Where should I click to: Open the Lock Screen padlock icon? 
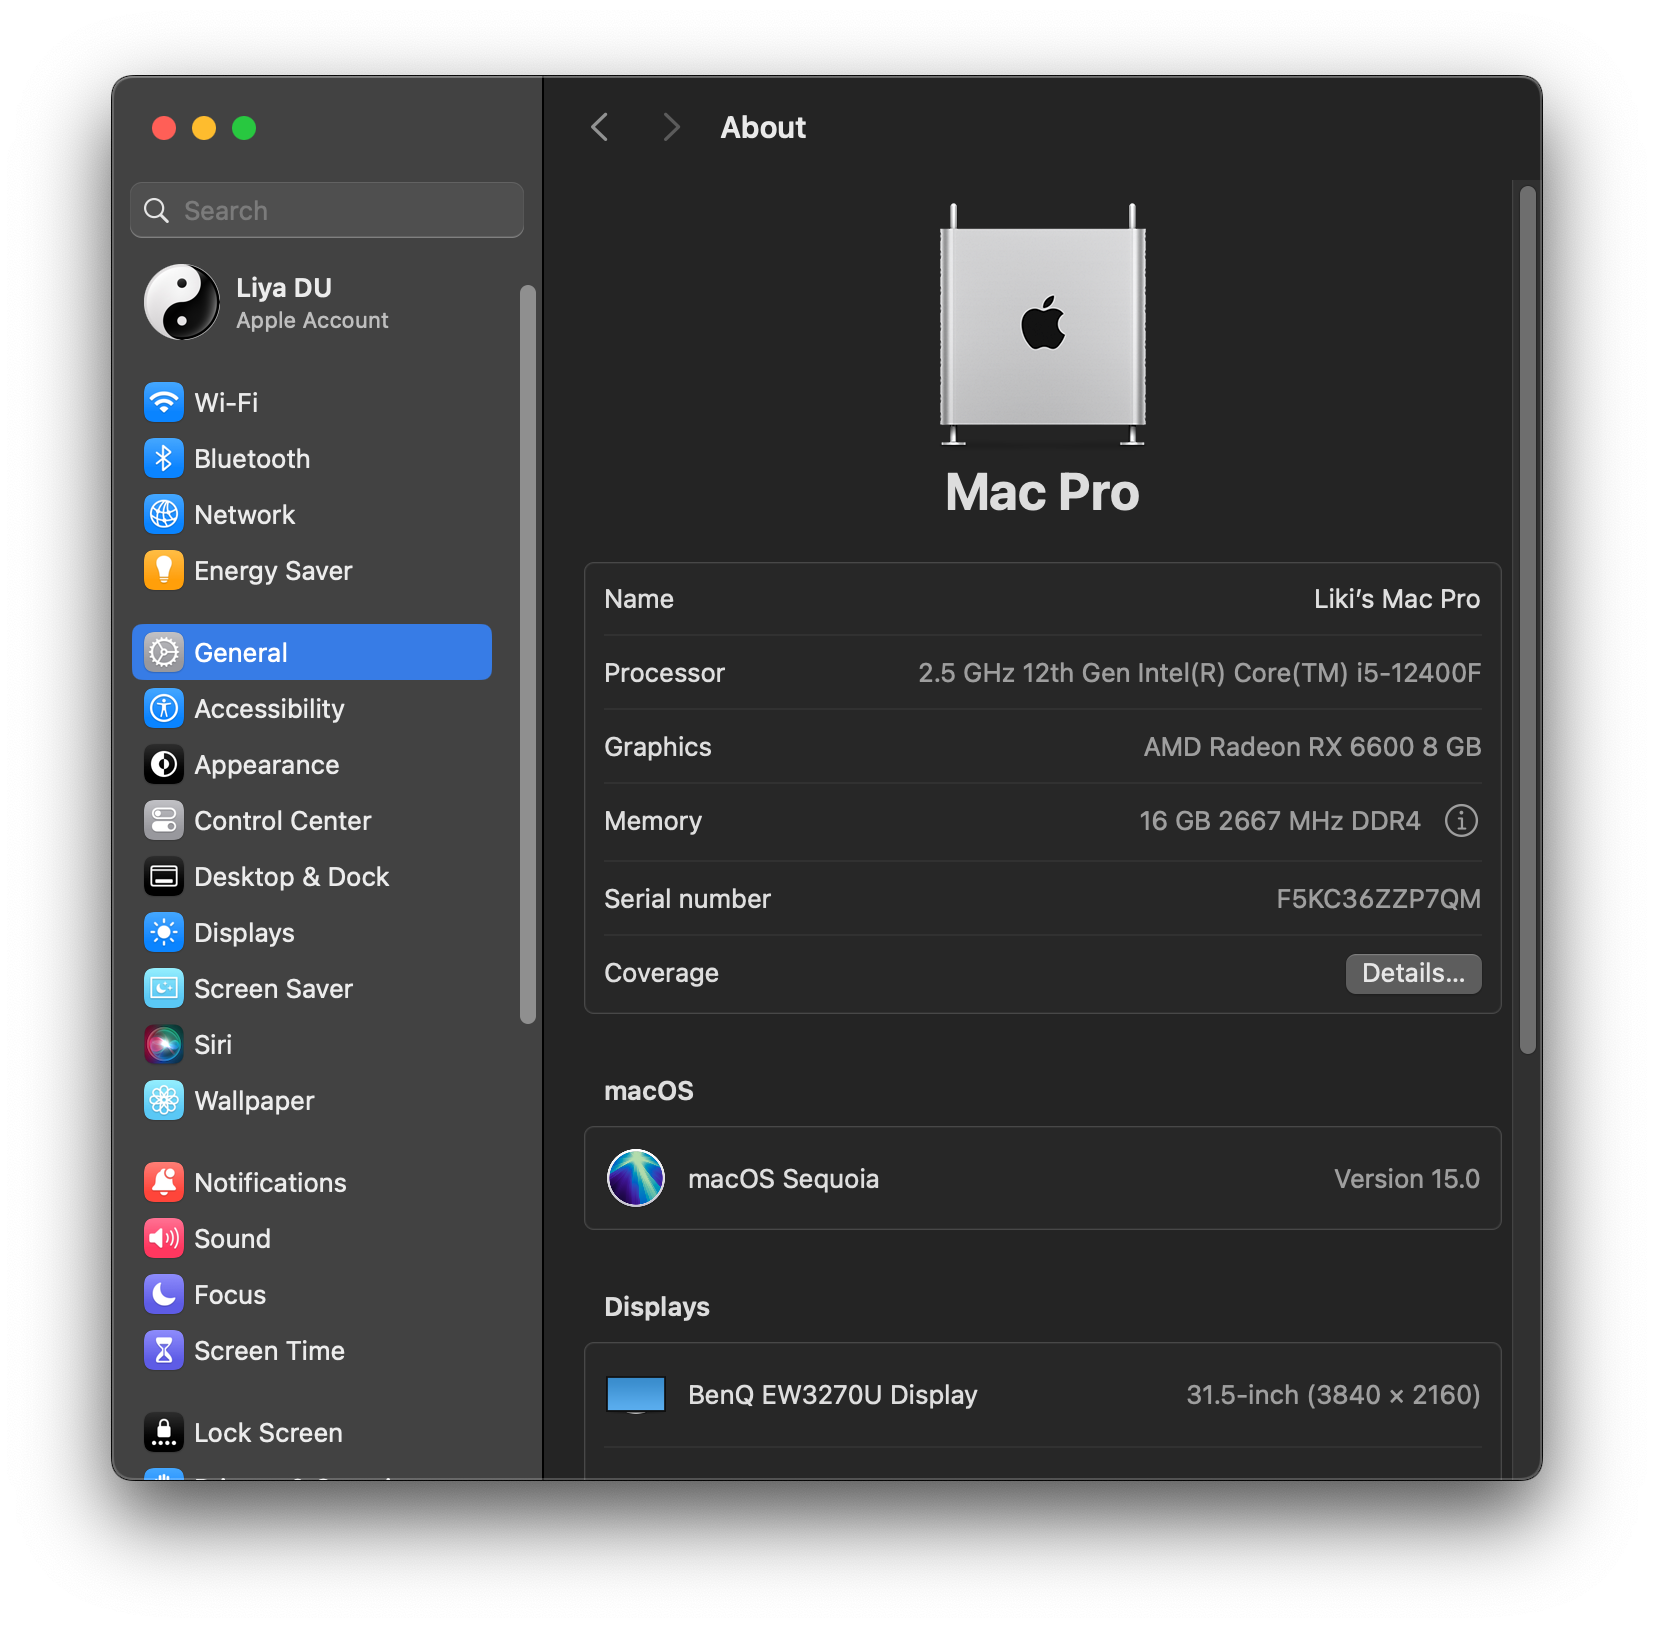point(164,1432)
